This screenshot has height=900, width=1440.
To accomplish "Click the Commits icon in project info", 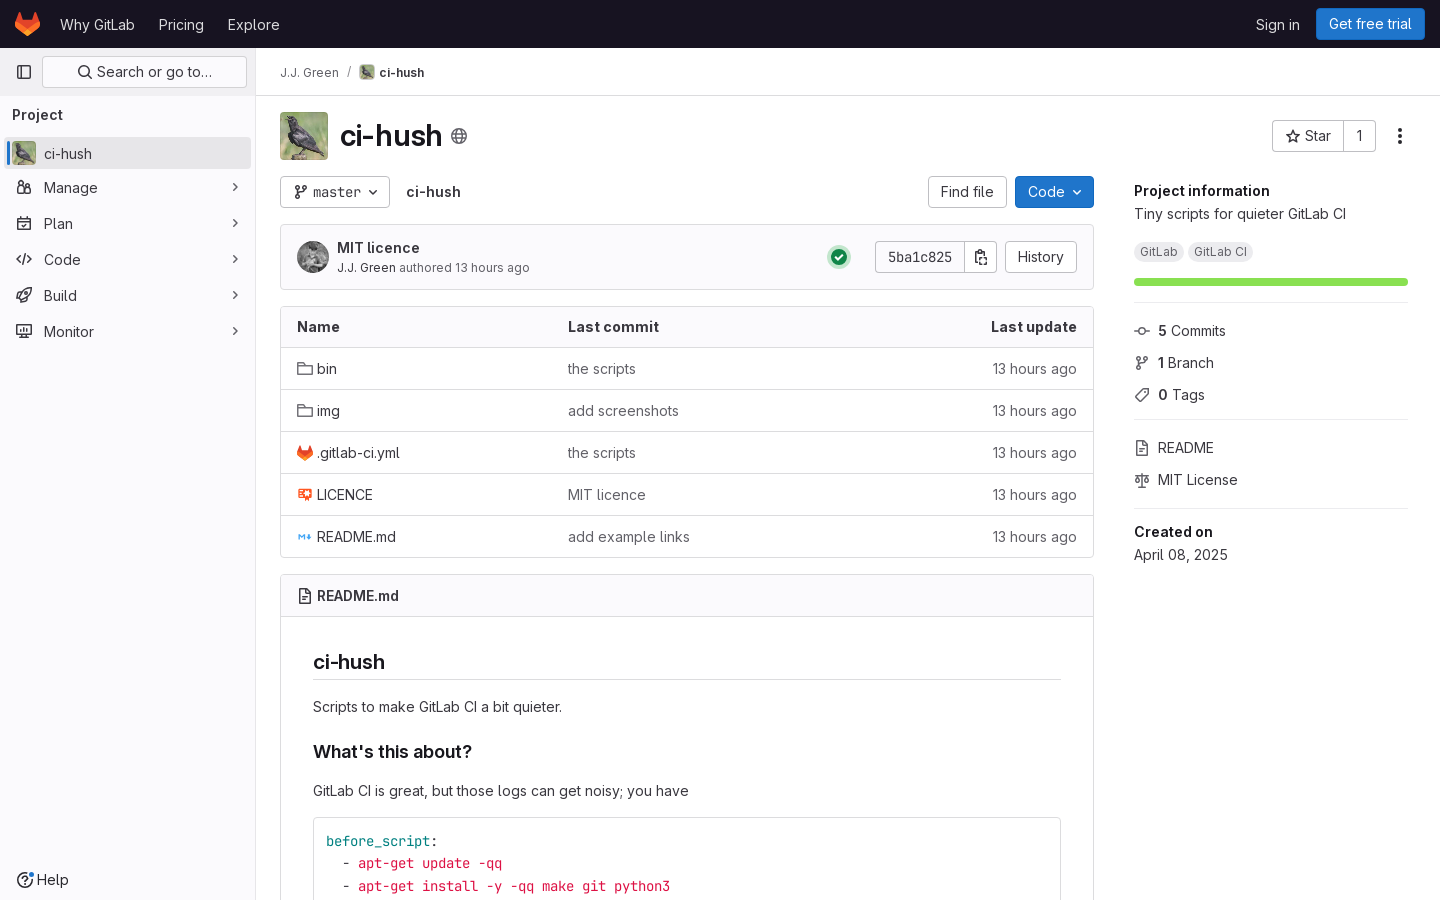I will 1142,331.
